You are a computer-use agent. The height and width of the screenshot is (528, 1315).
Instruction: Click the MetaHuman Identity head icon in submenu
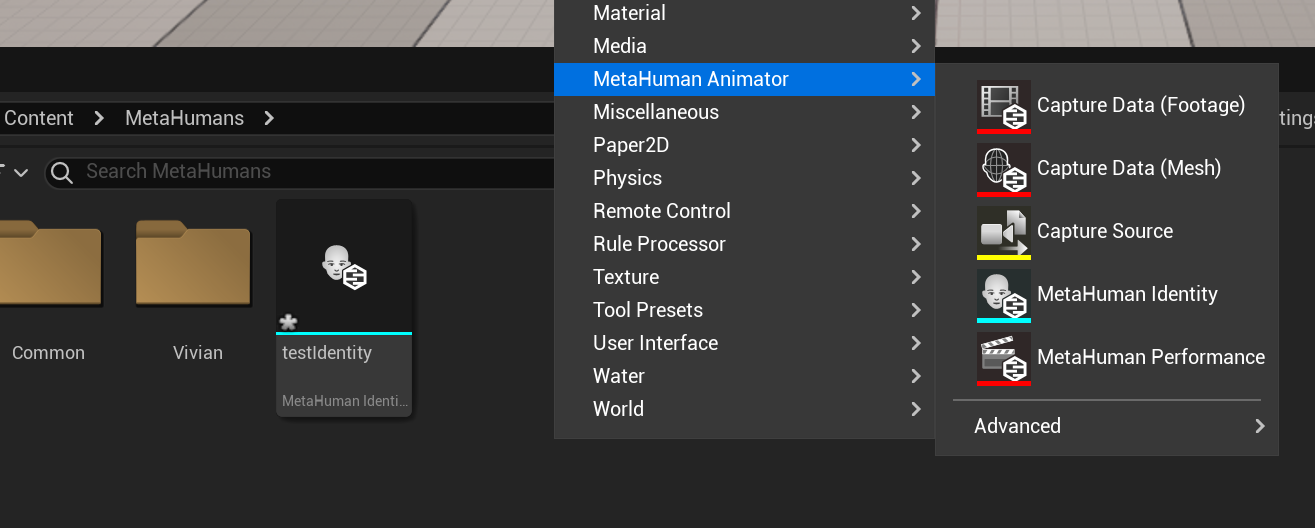coord(1004,295)
